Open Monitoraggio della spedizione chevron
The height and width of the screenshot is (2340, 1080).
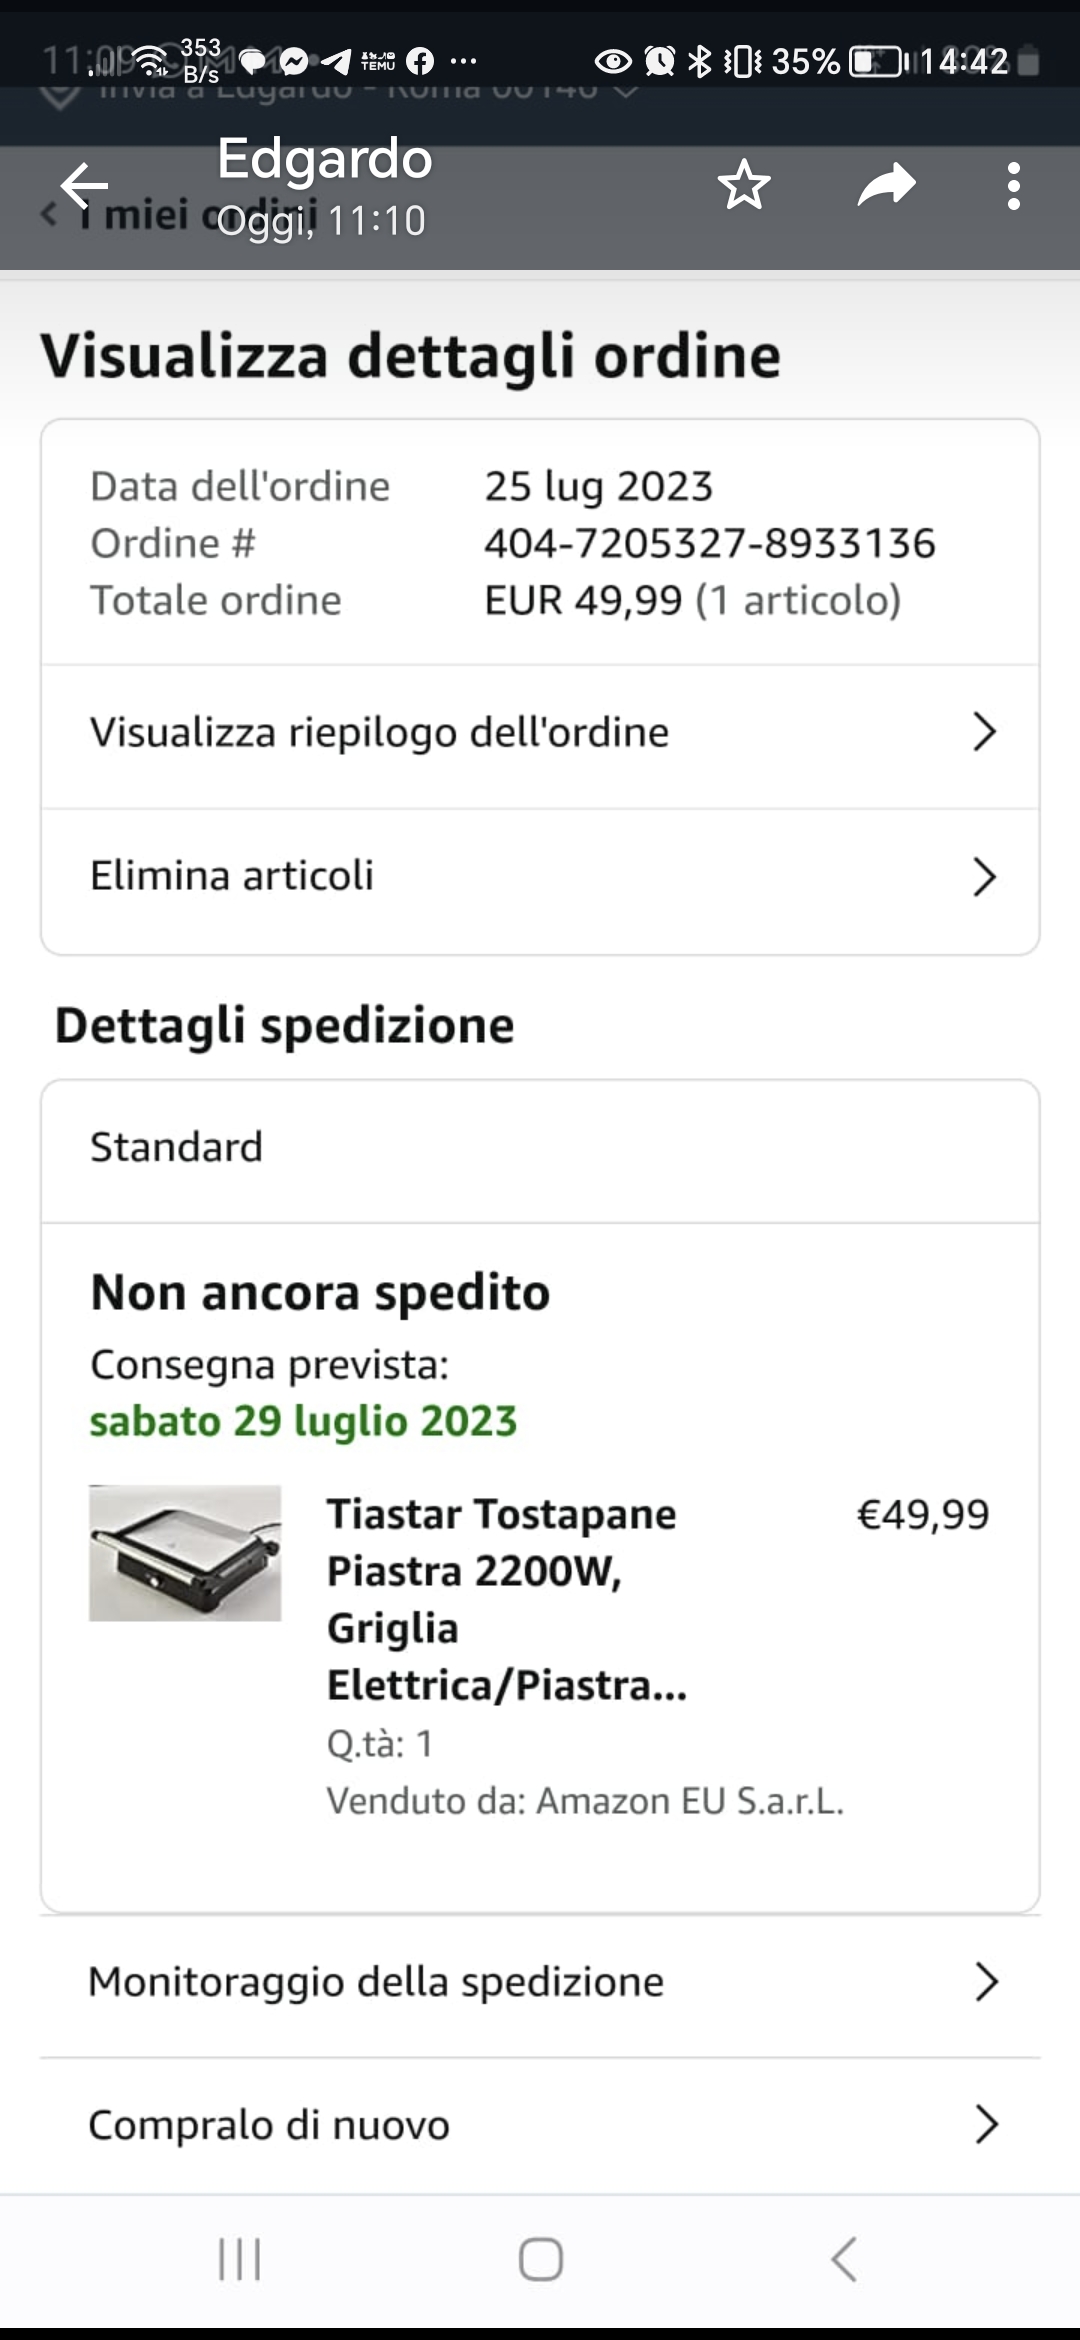pyautogui.click(x=986, y=1981)
